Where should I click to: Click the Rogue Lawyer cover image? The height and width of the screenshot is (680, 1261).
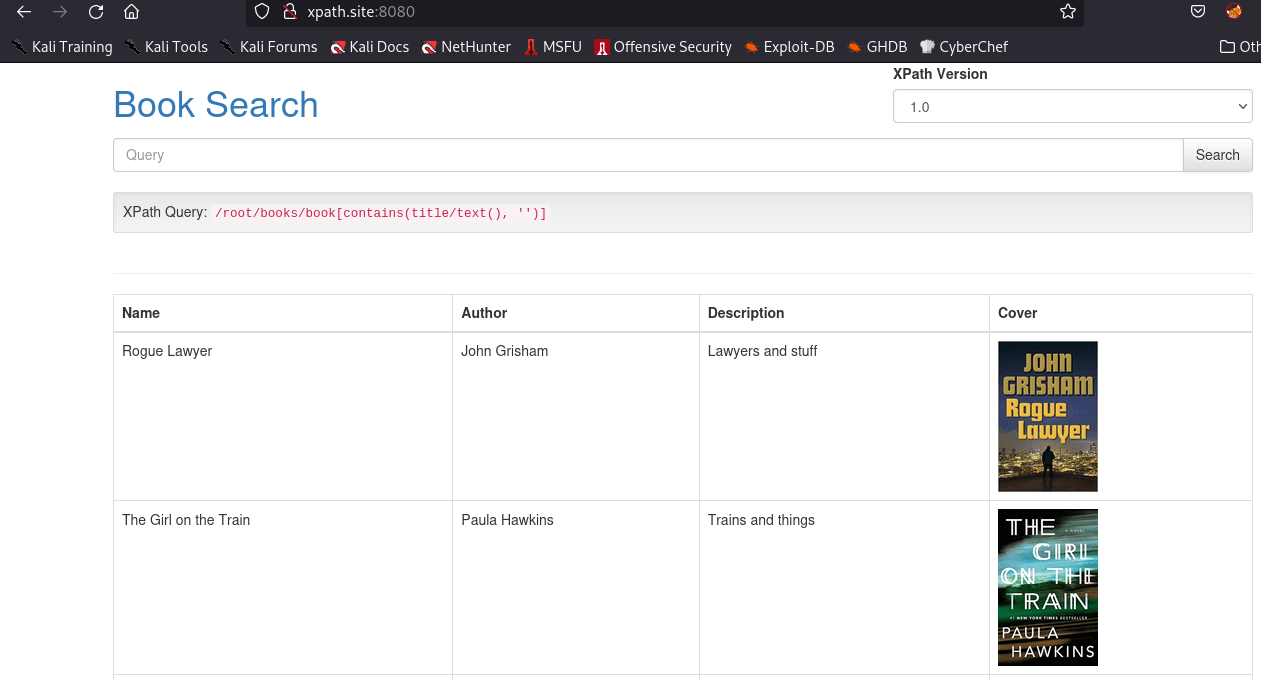pos(1048,416)
